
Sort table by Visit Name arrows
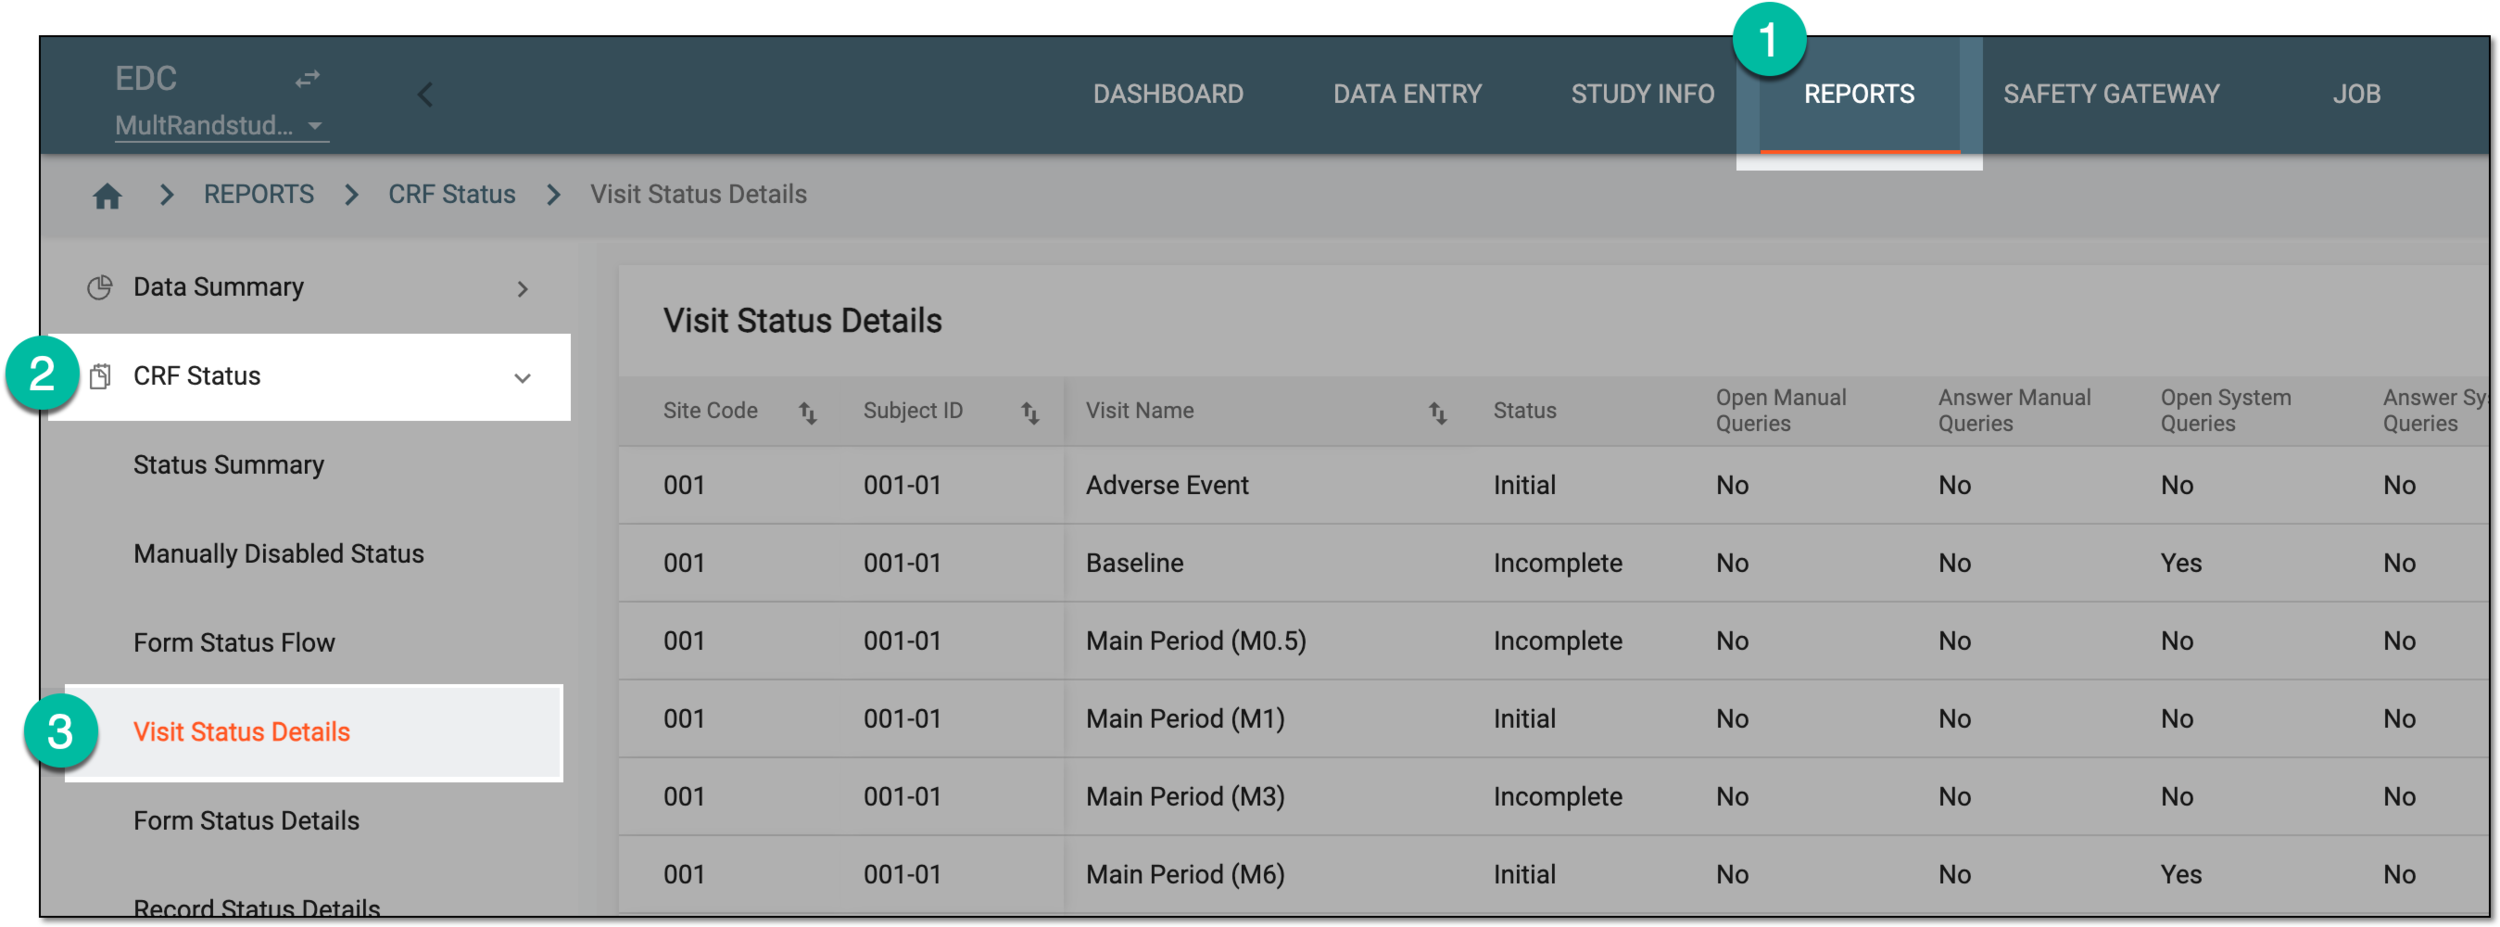1438,412
